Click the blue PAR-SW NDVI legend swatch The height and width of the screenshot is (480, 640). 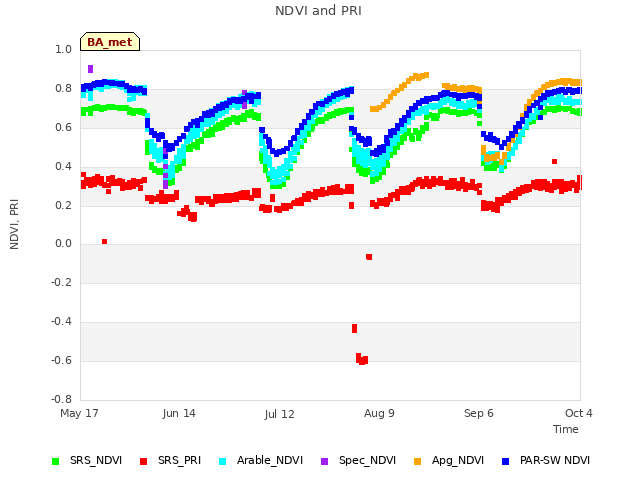click(505, 461)
